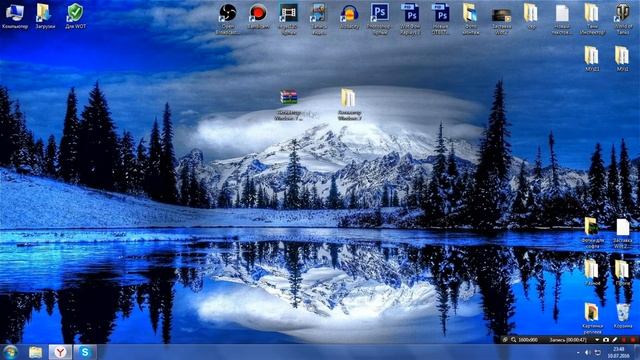Launch the Bandicam desktop shortcut

point(258,16)
